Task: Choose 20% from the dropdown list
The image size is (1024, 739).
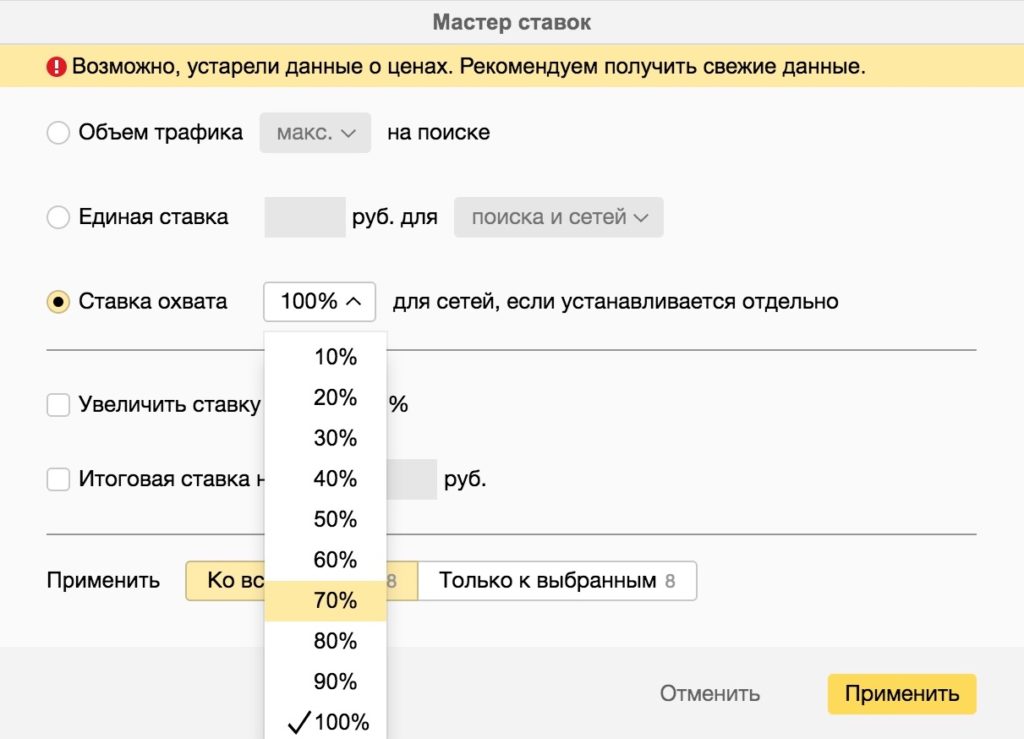Action: click(x=334, y=398)
